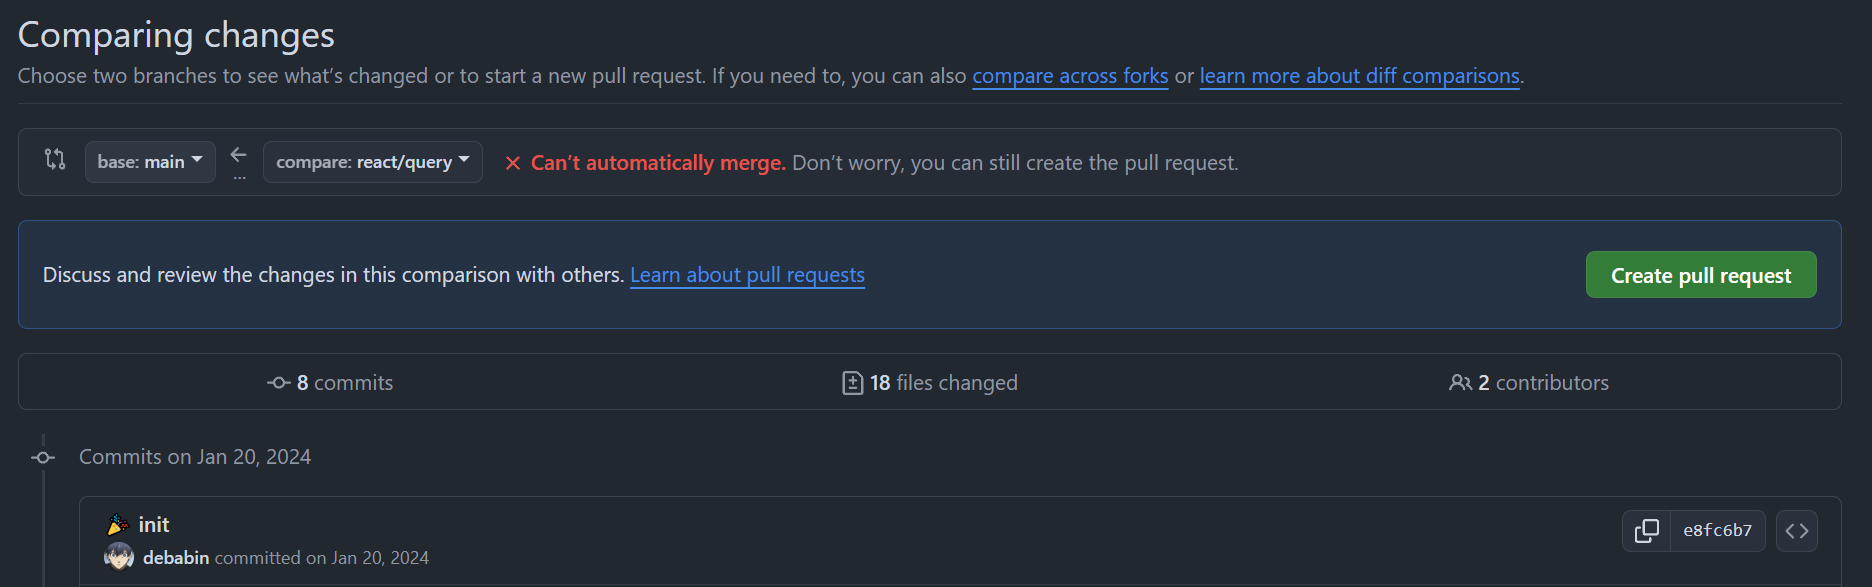Viewport: 1872px width, 587px height.
Task: Open the base: main branch dropdown
Action: [x=150, y=162]
